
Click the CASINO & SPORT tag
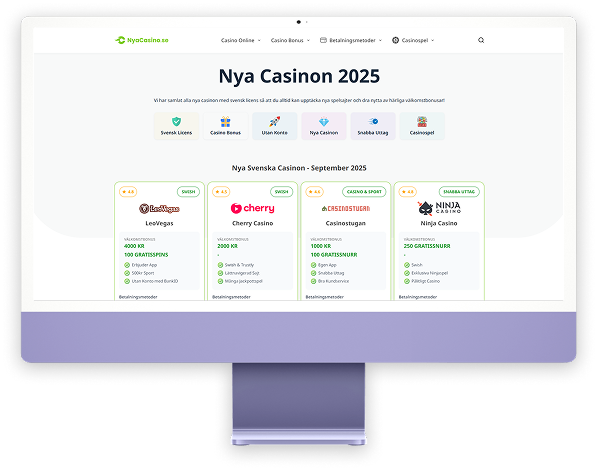tap(364, 192)
